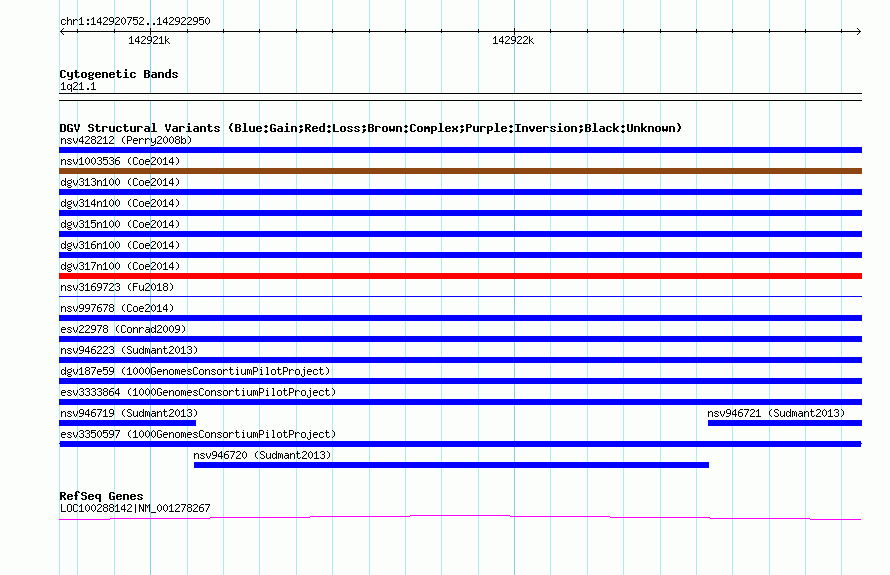Click the chr1:142920752..142922950 coordinate label

pyautogui.click(x=135, y=21)
